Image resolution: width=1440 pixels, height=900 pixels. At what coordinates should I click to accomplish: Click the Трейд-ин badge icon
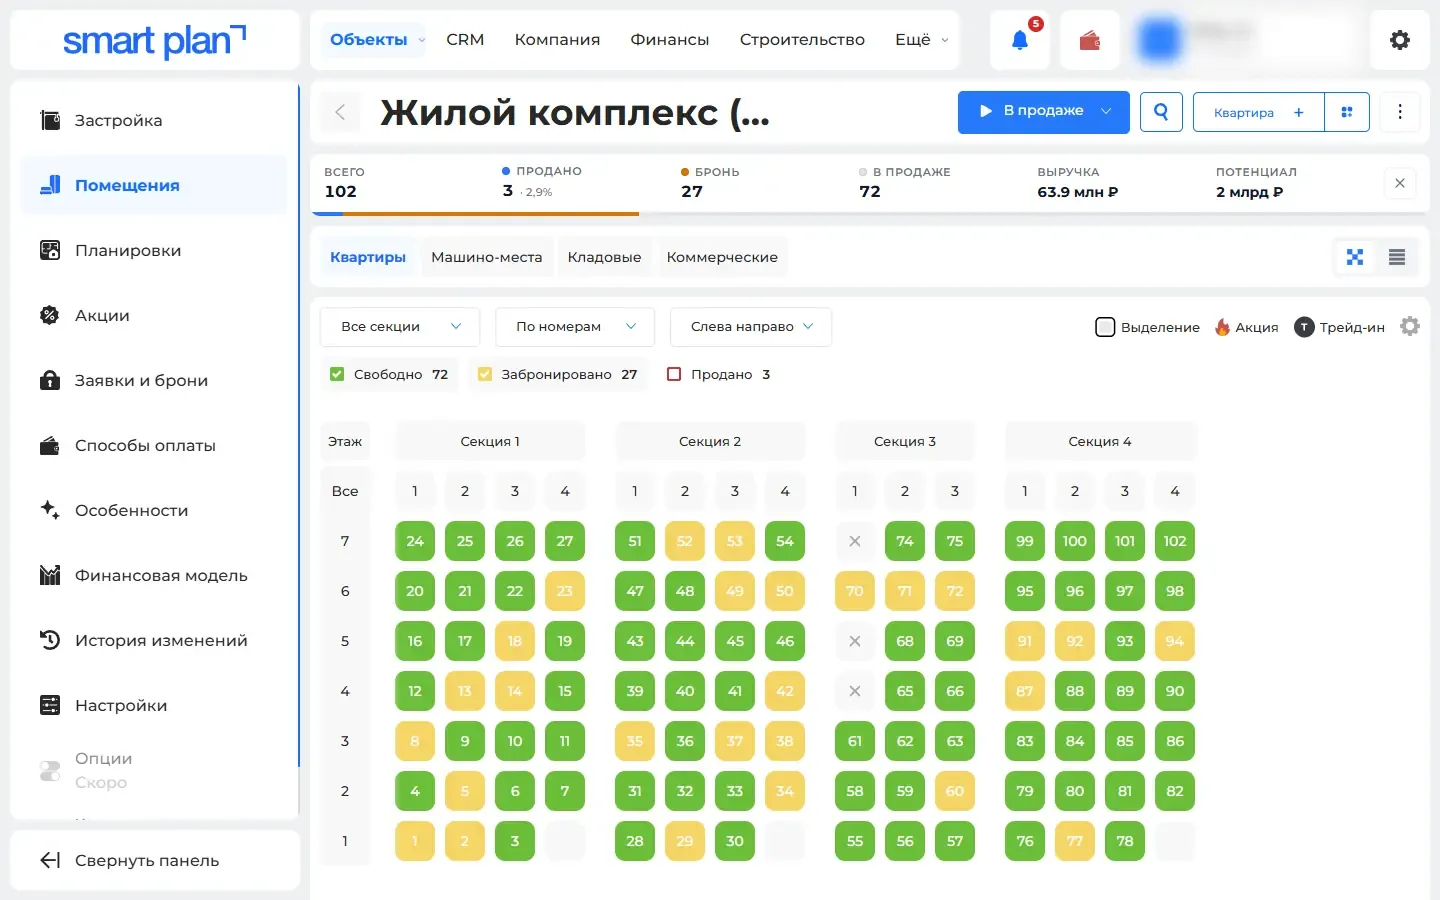[1304, 327]
